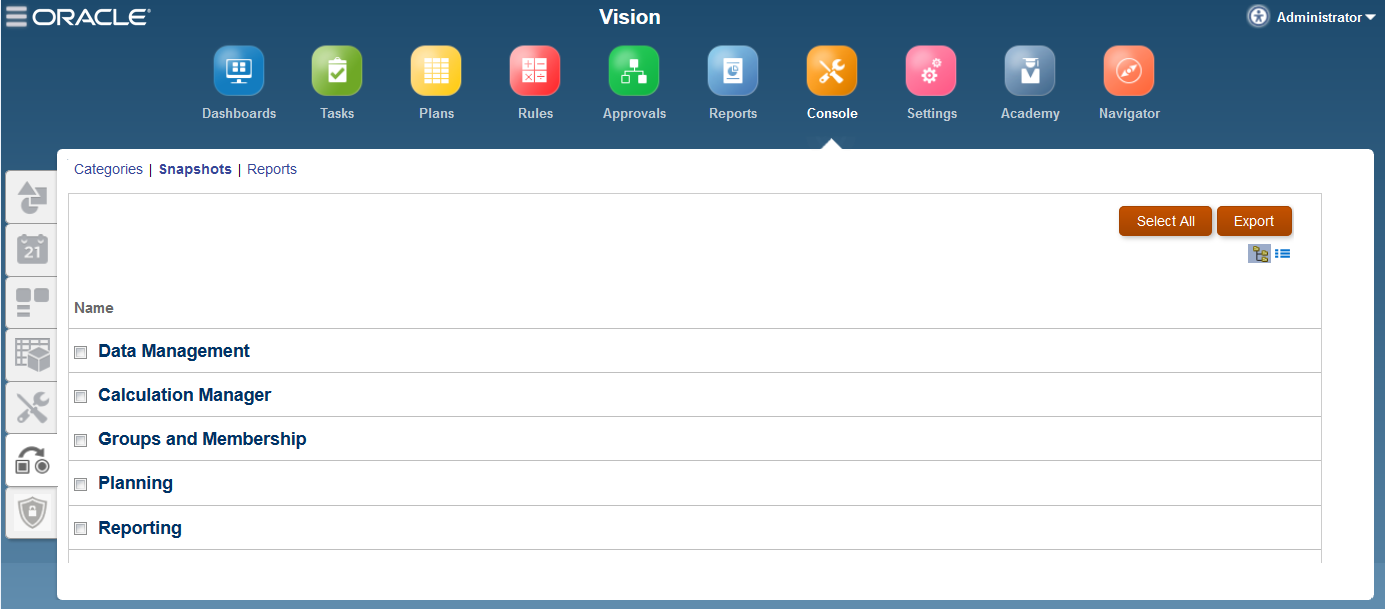
Task: Click the Select All button
Action: tap(1165, 221)
